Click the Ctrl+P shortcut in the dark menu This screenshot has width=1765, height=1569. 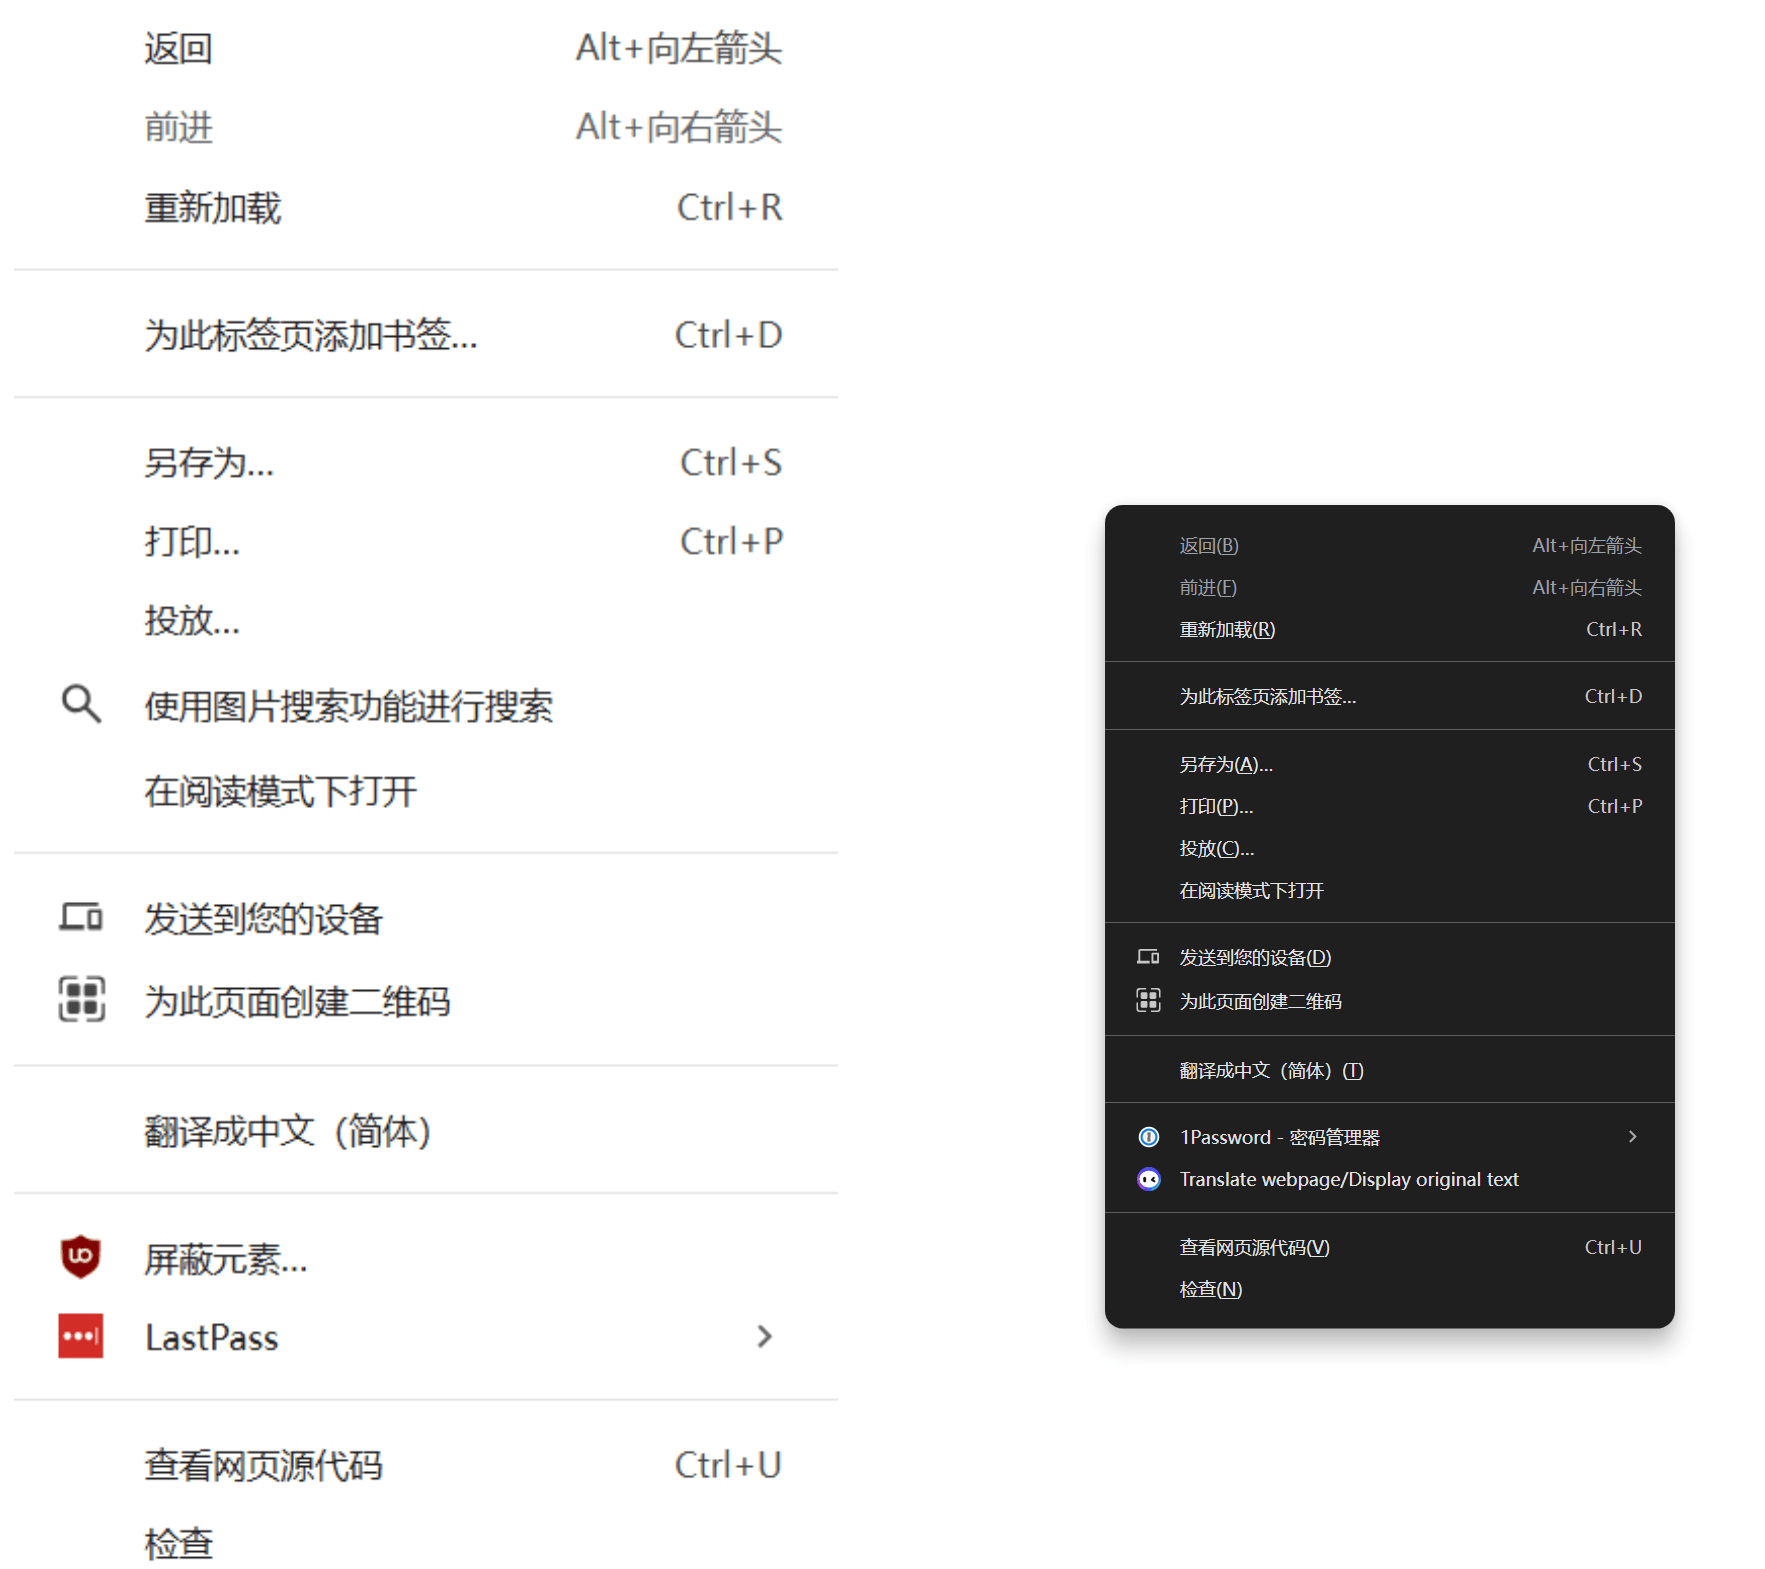click(x=1615, y=806)
